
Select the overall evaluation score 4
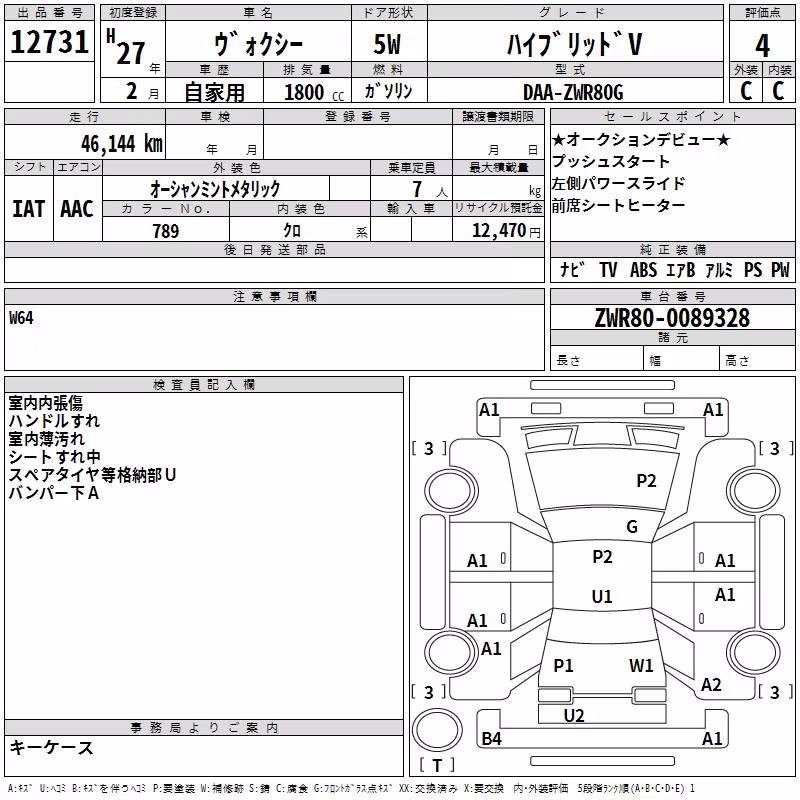pos(762,45)
